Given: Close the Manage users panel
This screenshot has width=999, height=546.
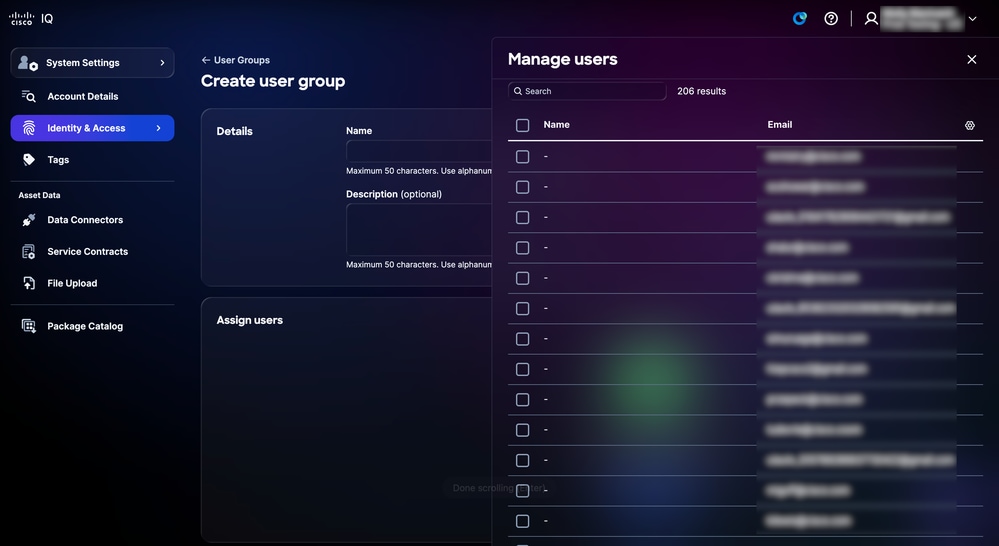Looking at the screenshot, I should (x=972, y=59).
